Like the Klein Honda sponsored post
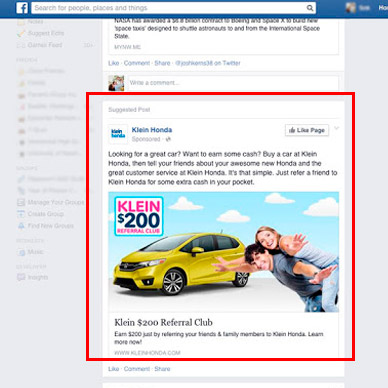This screenshot has height=388, width=388. coord(114,369)
